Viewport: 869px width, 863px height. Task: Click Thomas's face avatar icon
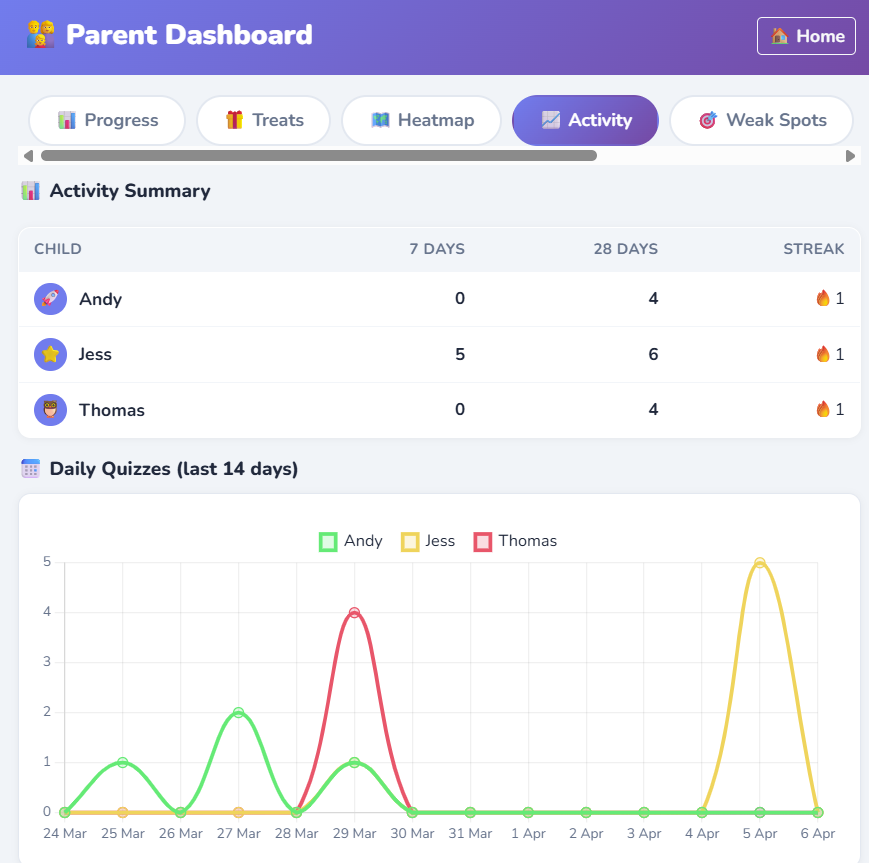click(50, 409)
